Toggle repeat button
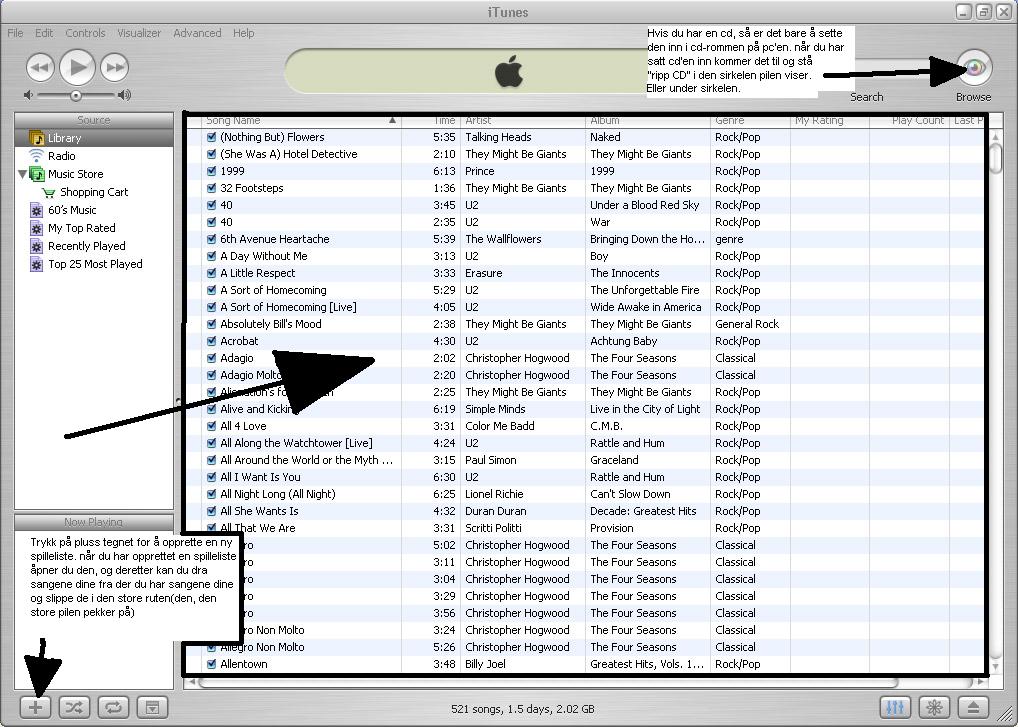Screen dimensions: 1018x727 (113, 708)
